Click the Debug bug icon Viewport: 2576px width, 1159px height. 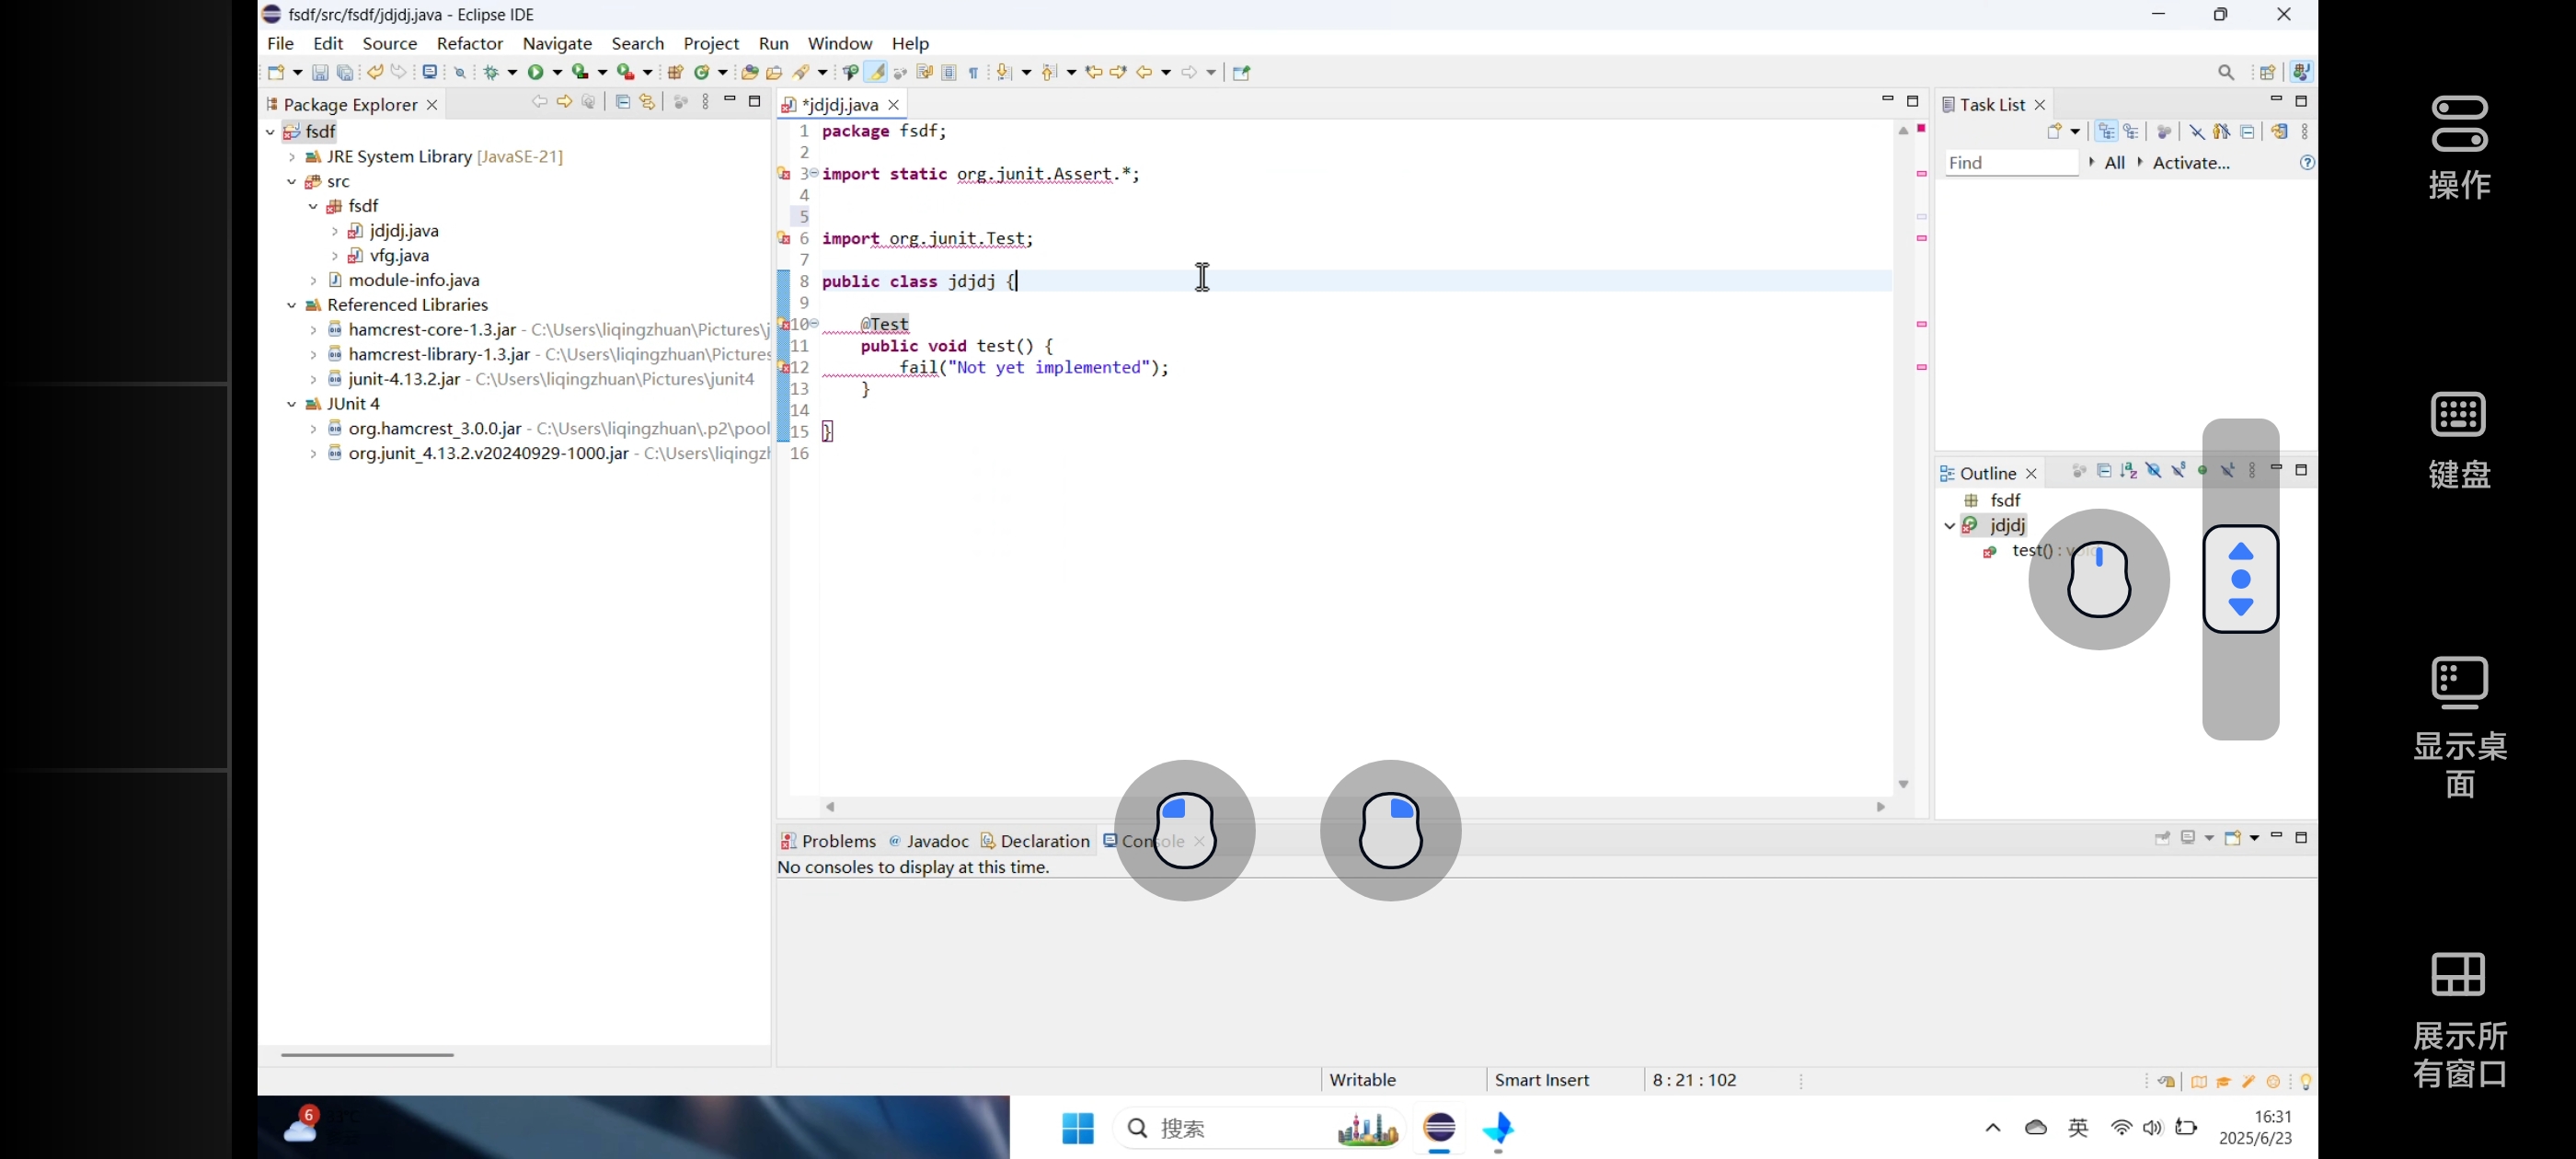pyautogui.click(x=491, y=72)
